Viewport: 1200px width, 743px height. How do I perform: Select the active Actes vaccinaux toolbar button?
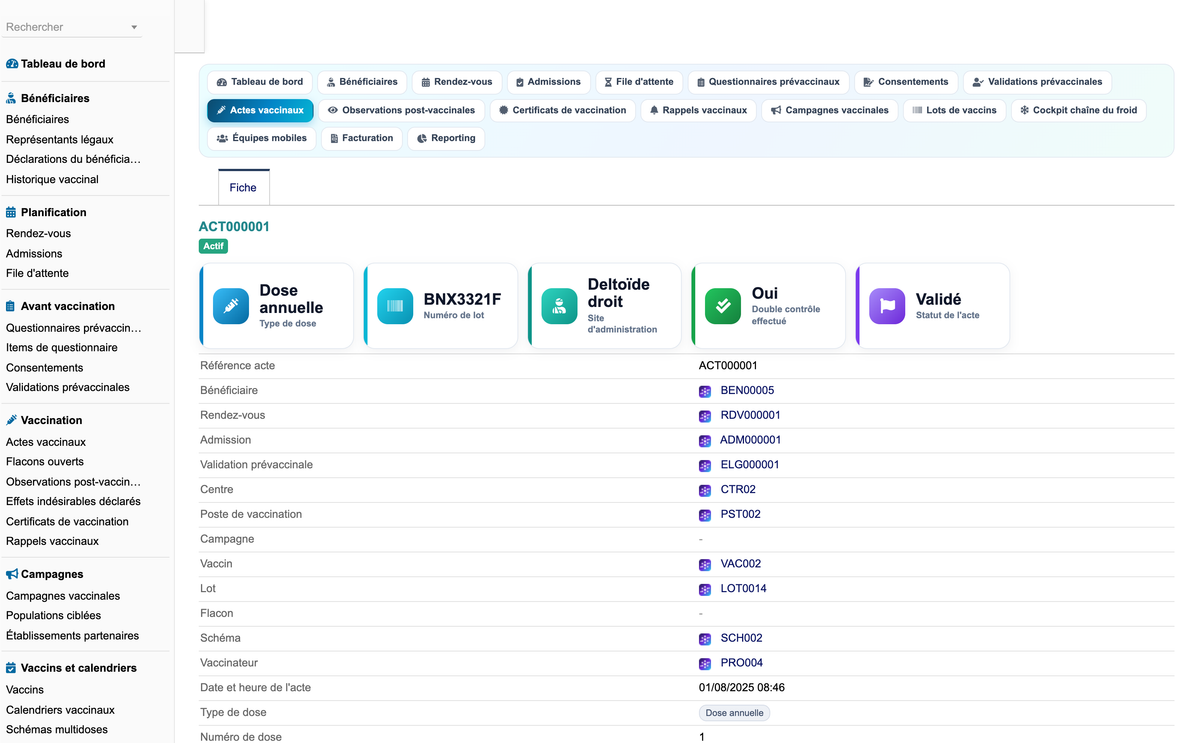tap(260, 110)
